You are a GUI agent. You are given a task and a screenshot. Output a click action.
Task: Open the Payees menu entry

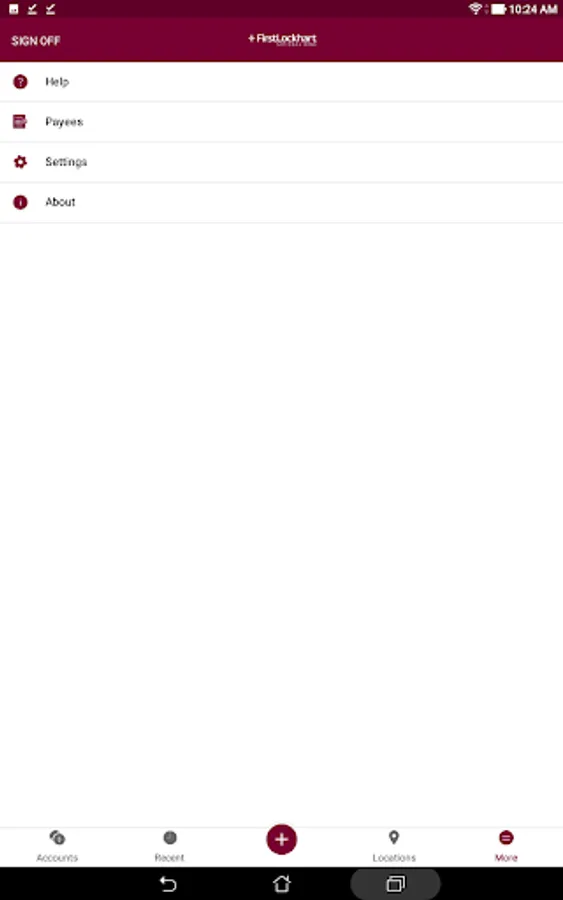tap(281, 122)
